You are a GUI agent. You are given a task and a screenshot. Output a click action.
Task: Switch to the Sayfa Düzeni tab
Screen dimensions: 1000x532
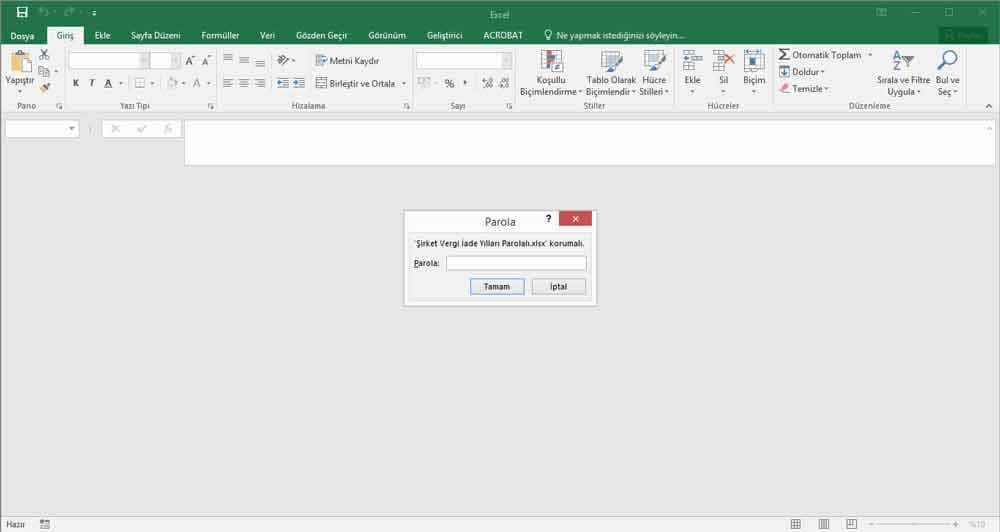(156, 35)
